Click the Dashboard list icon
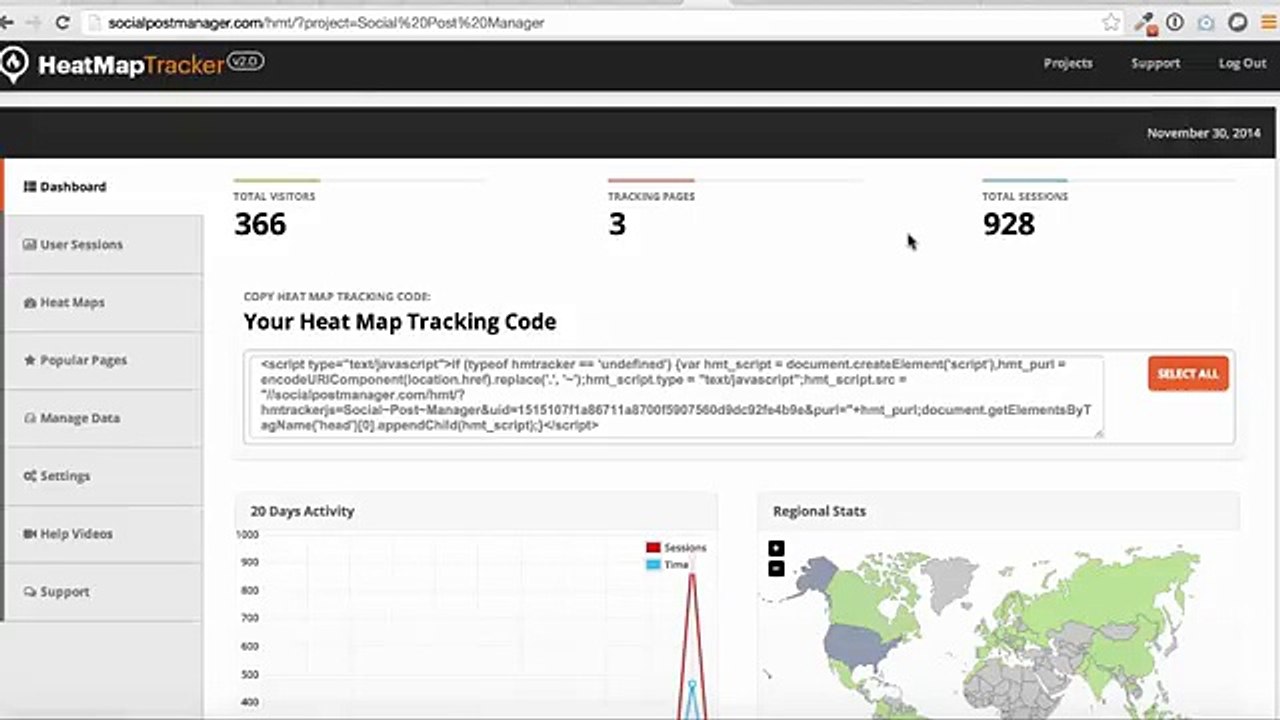This screenshot has width=1280, height=720. pos(30,187)
